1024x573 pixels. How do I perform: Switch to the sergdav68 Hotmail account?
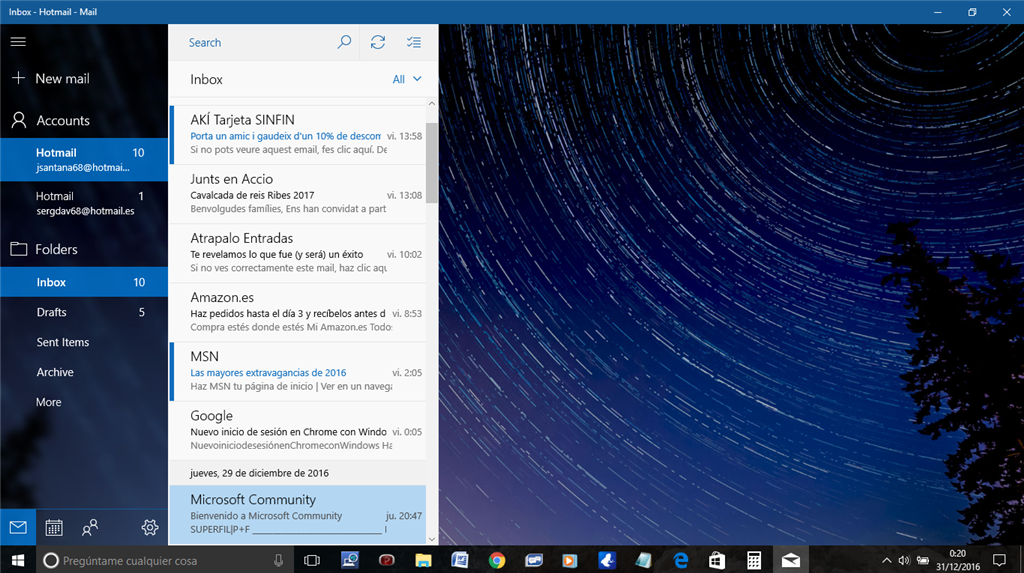(84, 203)
